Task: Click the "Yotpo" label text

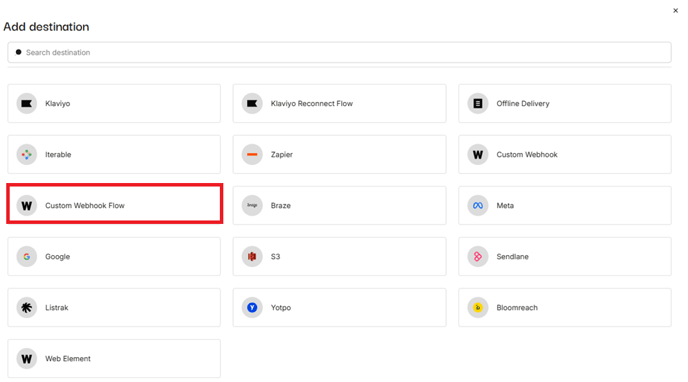Action: click(281, 307)
